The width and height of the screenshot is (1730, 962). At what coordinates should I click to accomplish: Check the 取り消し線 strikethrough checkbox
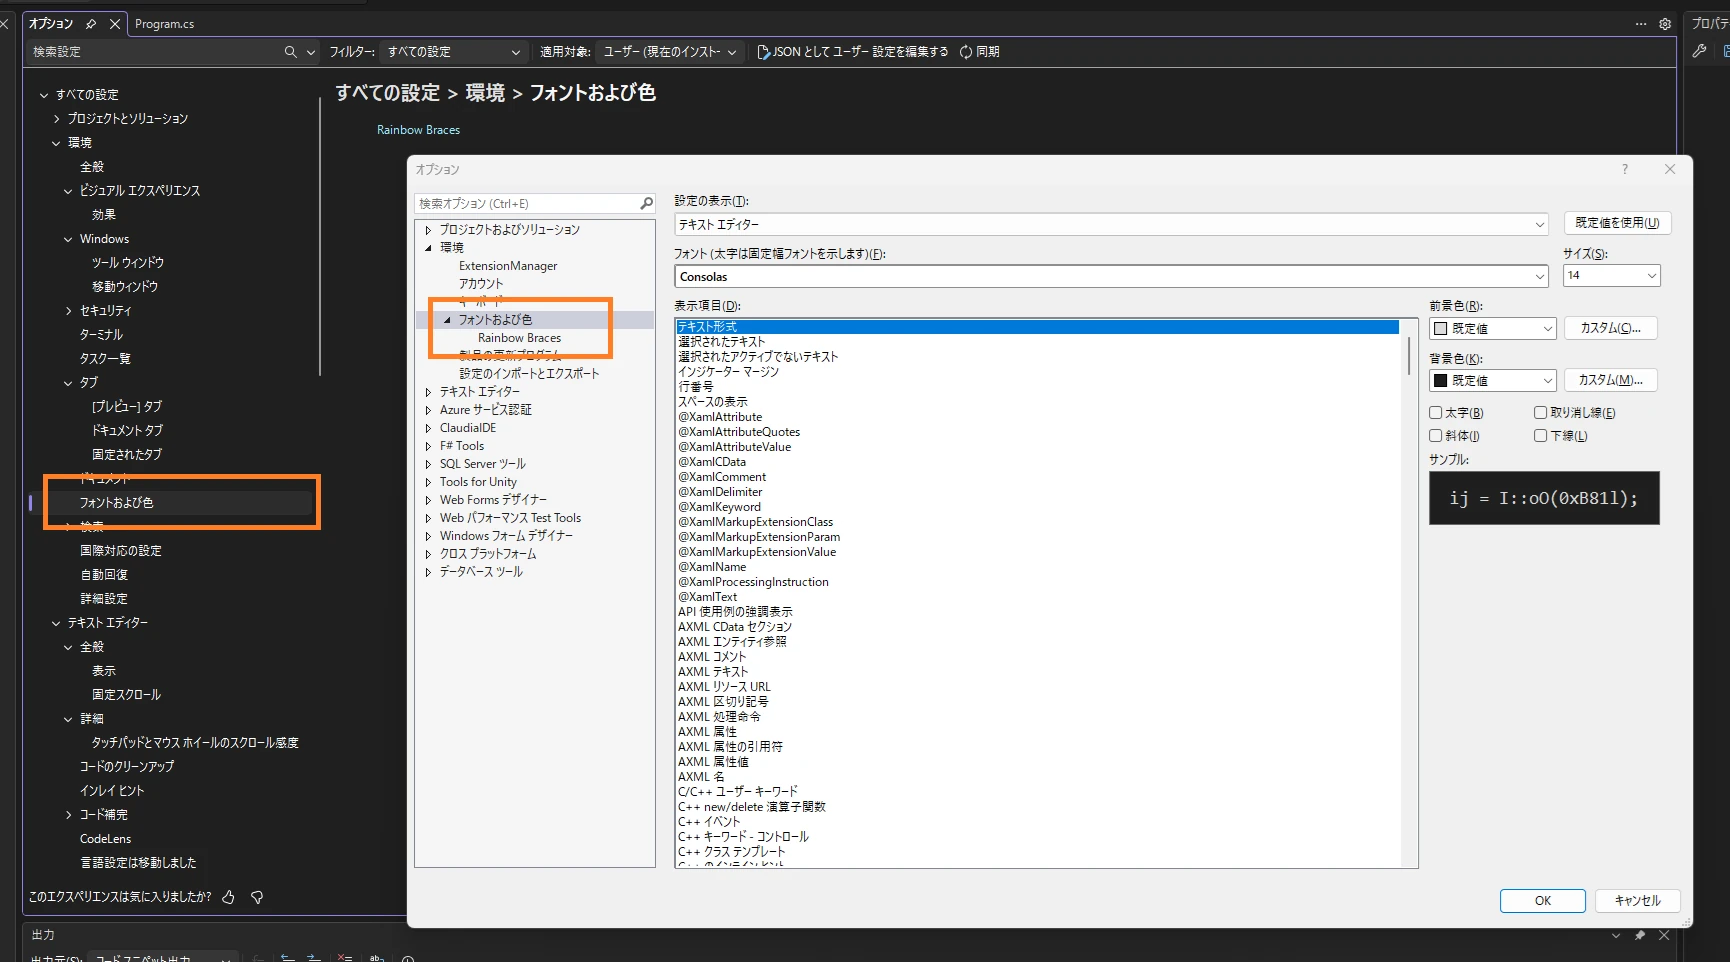point(1541,412)
